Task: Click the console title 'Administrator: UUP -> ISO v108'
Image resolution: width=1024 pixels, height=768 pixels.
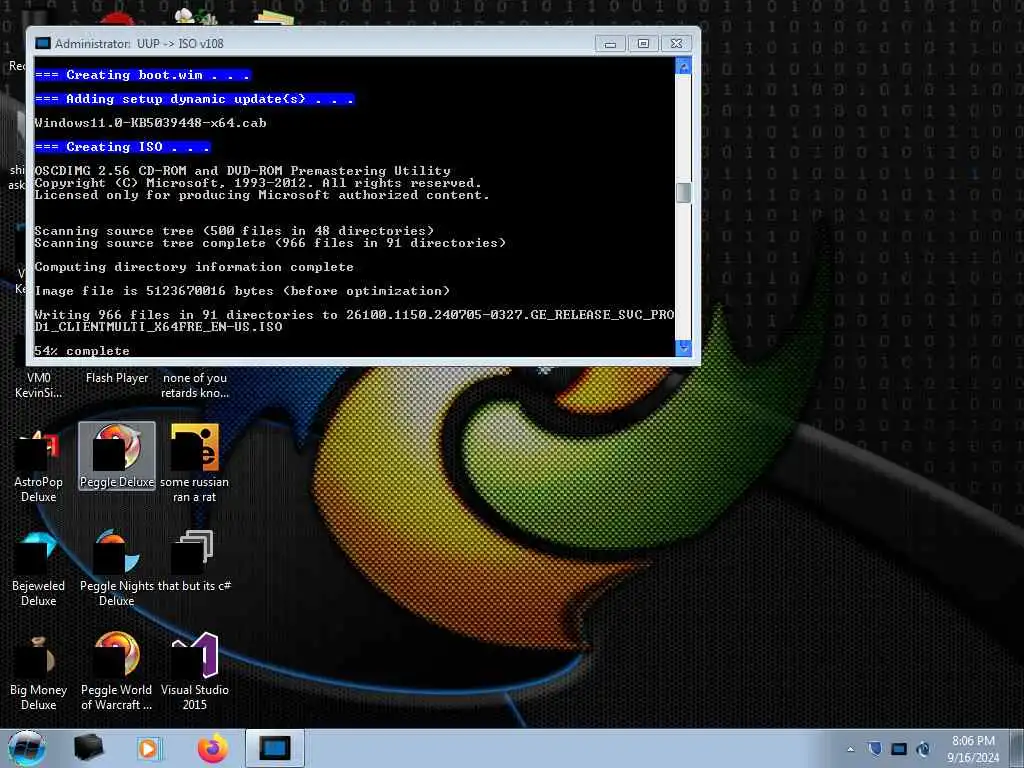Action: point(139,44)
